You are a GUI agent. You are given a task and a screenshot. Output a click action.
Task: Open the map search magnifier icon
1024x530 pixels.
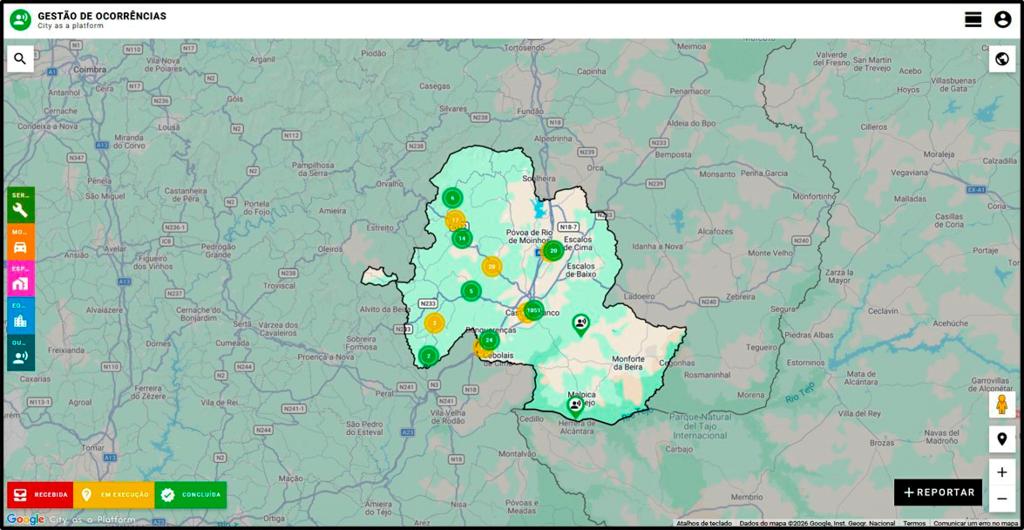coord(20,59)
